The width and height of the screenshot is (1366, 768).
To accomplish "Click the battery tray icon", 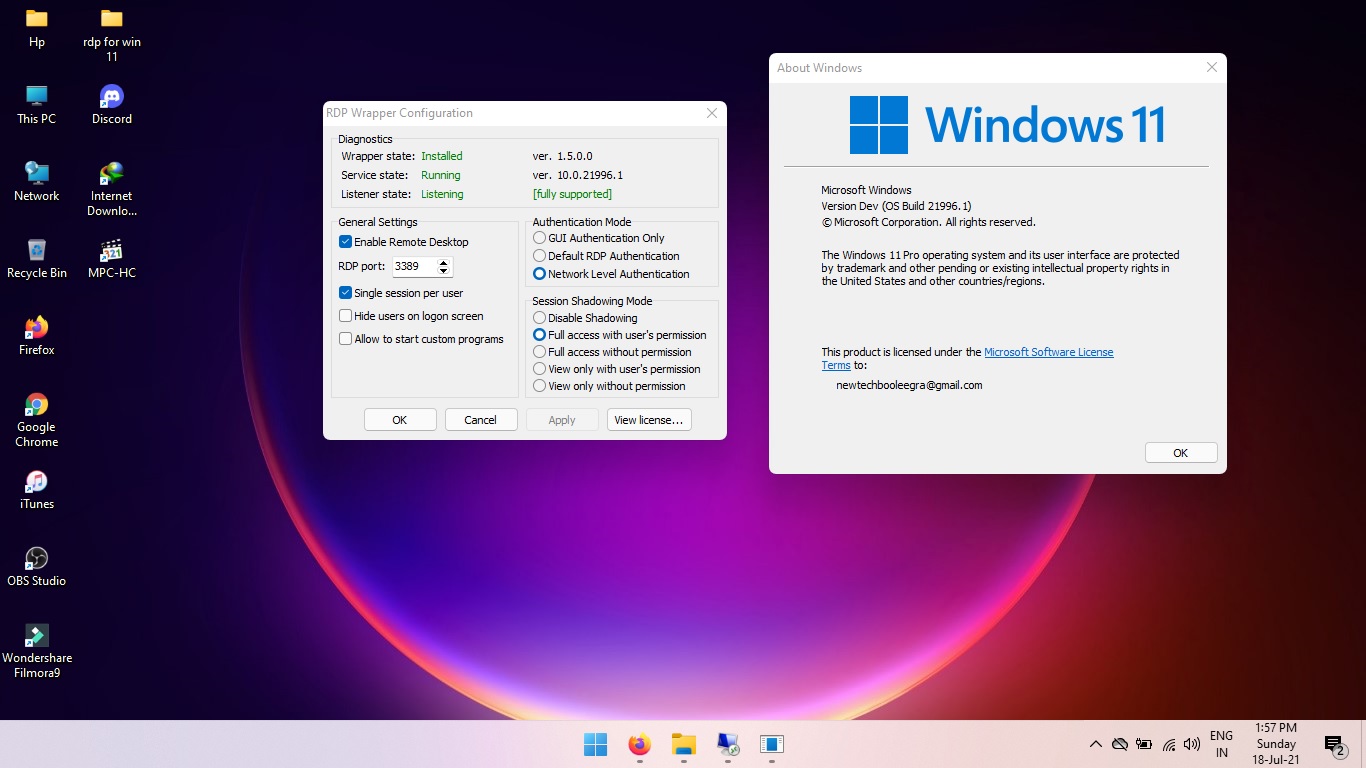I will [x=1144, y=744].
